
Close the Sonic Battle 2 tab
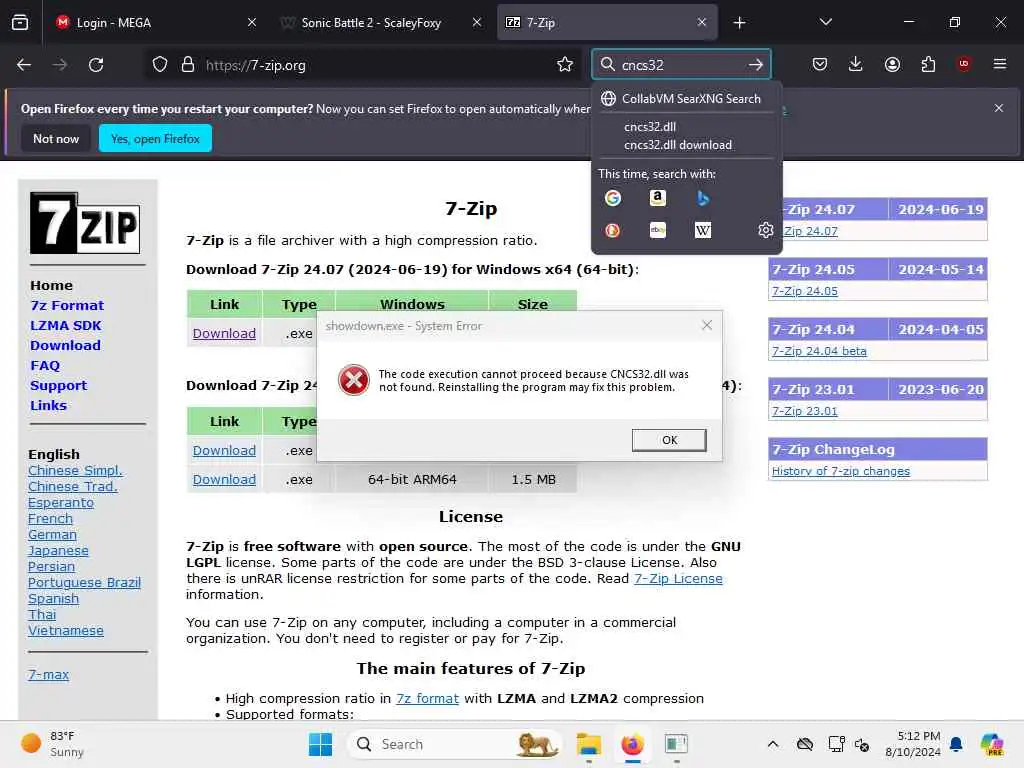coord(477,22)
